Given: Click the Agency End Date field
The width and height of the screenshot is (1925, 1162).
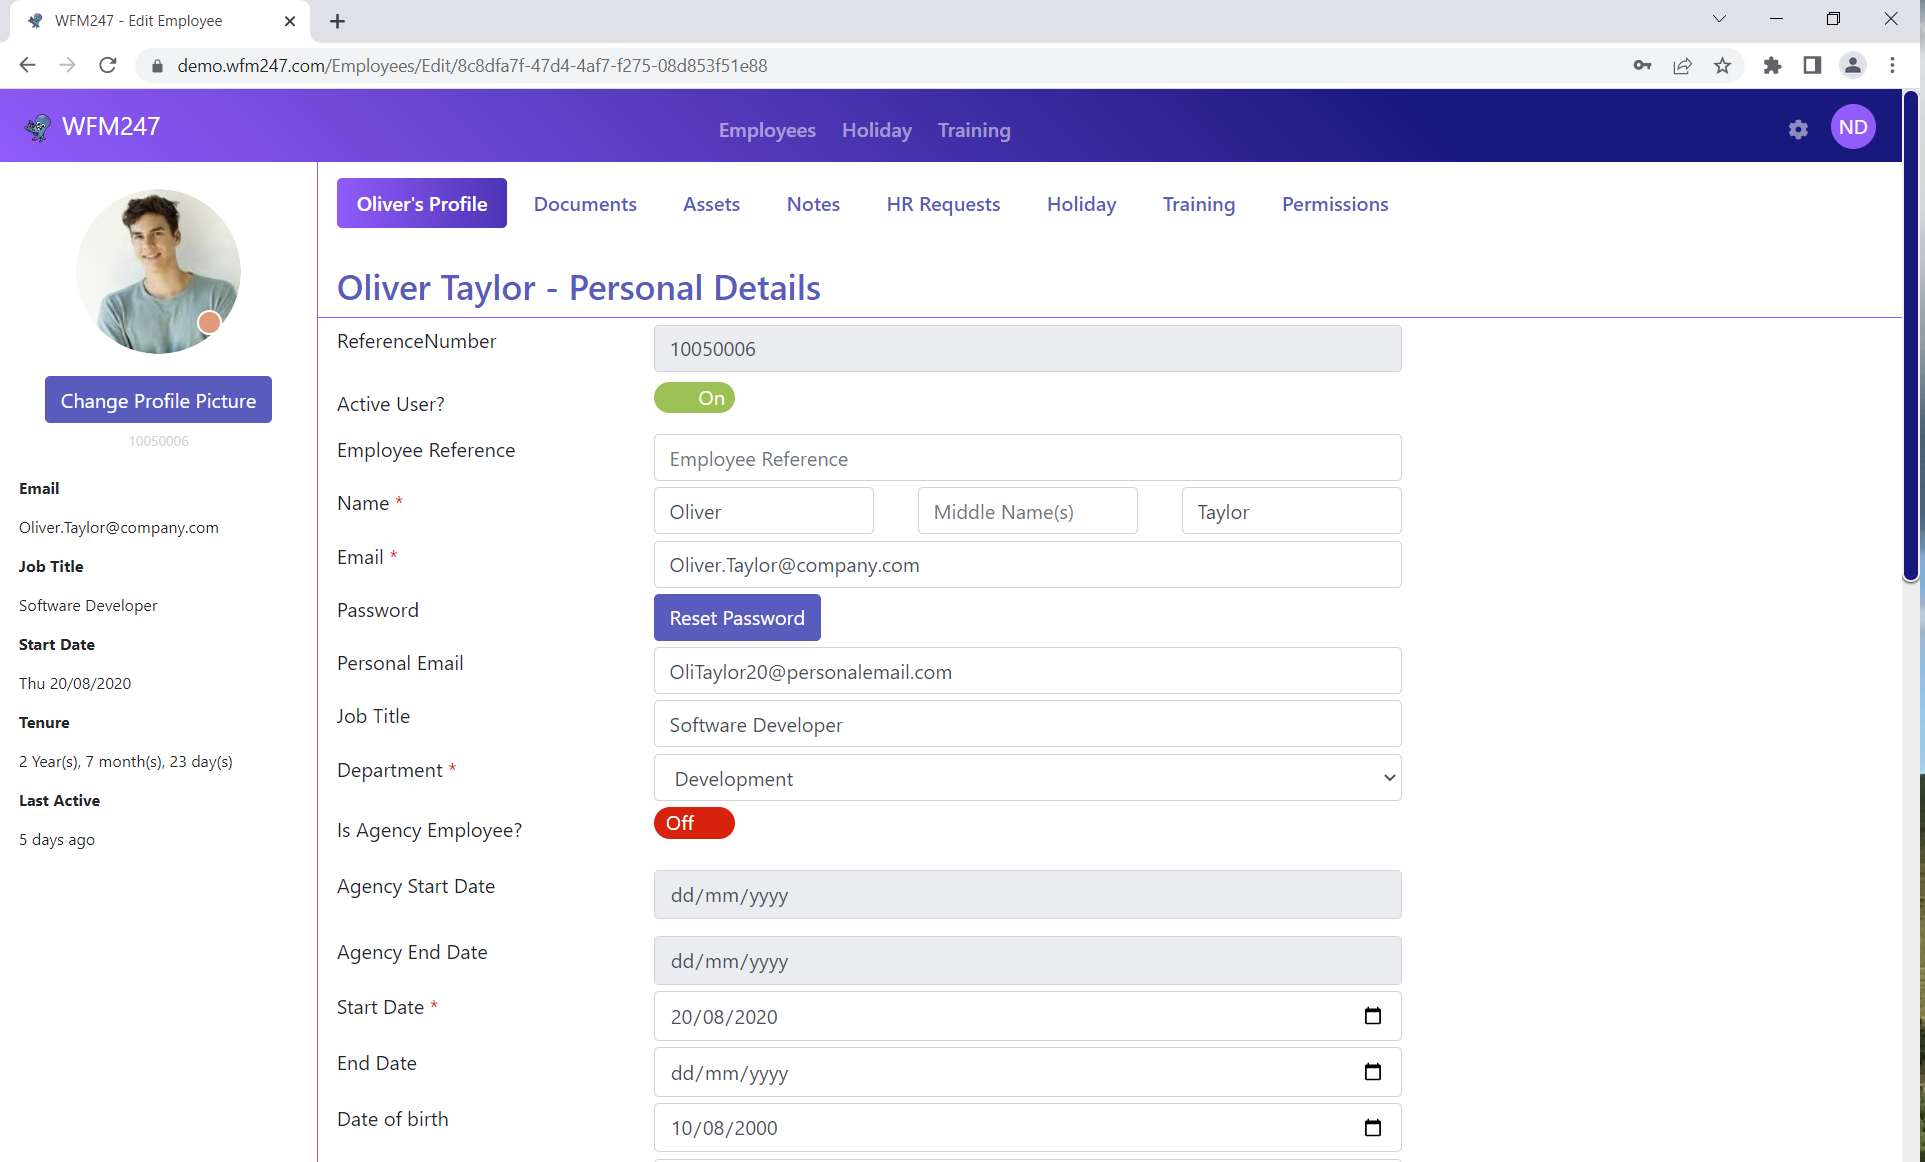Looking at the screenshot, I should point(1027,960).
